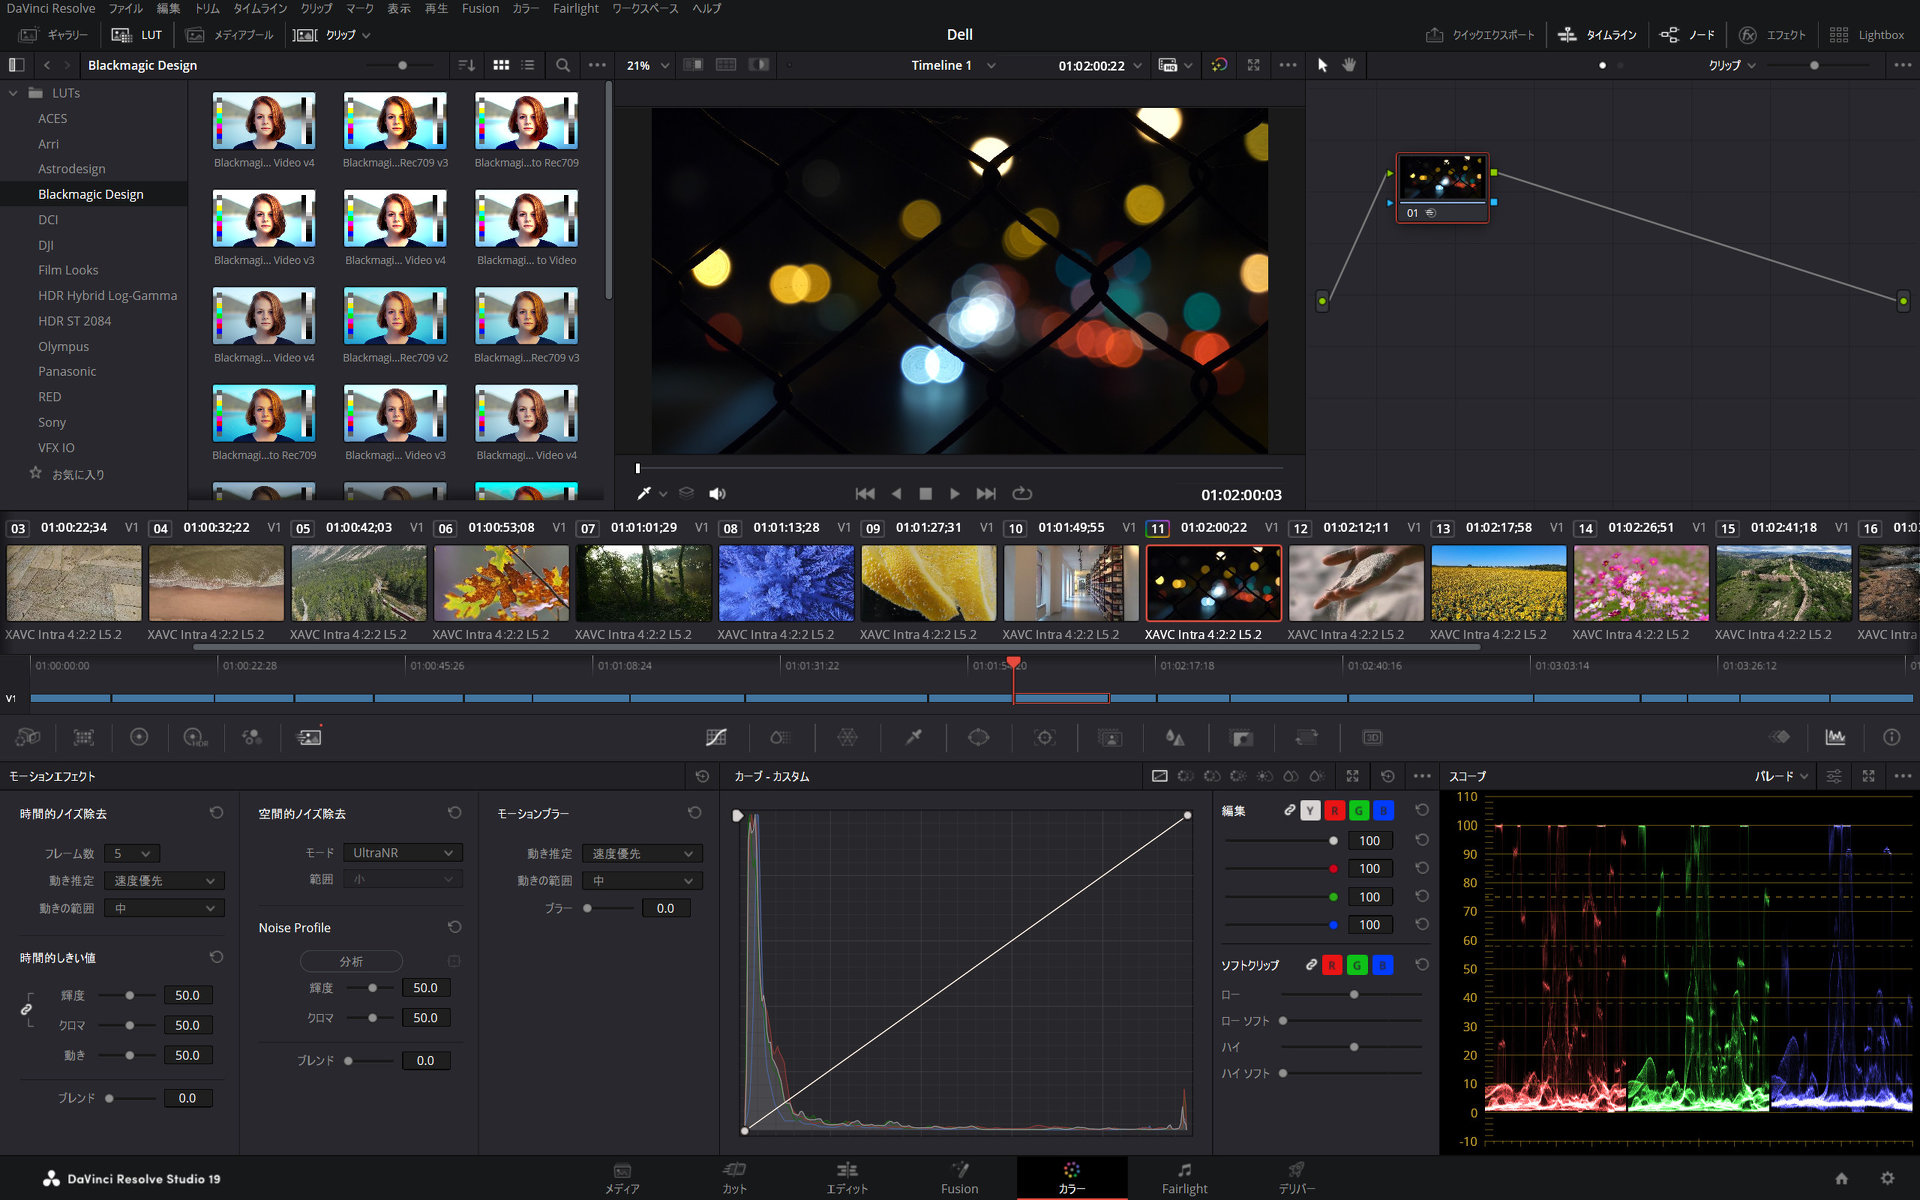The image size is (1920, 1200).
Task: Switch to the Deliver page tab
Action: pyautogui.click(x=1297, y=1178)
